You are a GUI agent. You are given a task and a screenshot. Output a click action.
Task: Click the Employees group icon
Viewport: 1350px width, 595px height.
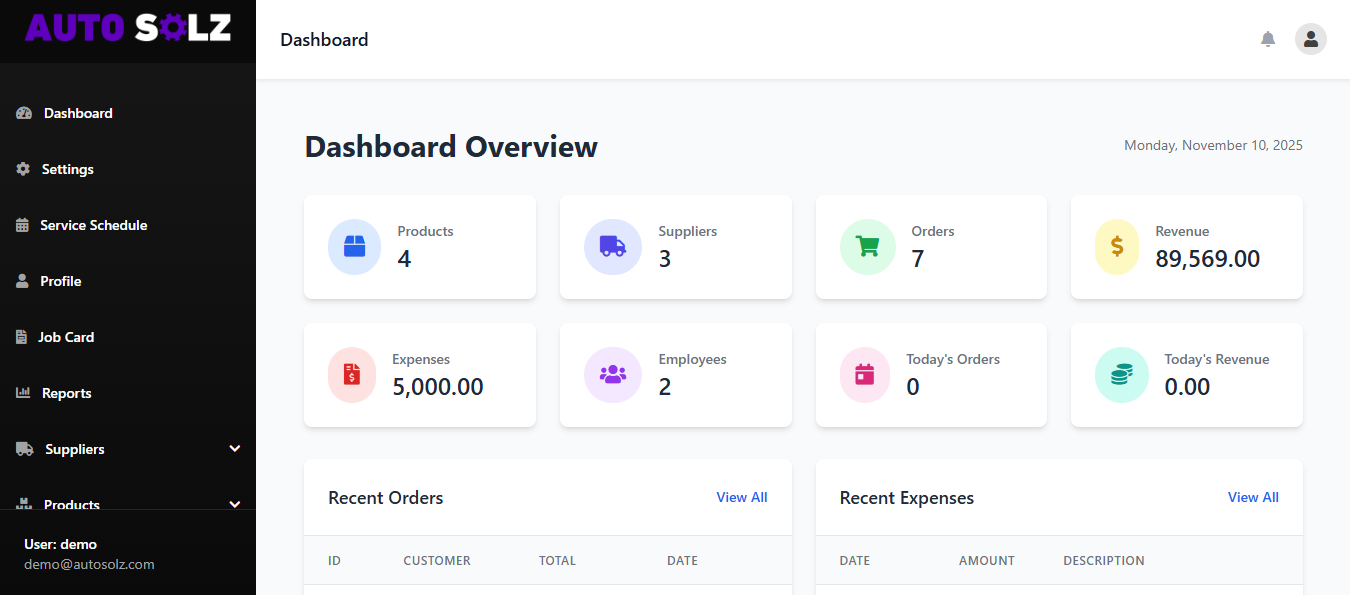pos(612,374)
